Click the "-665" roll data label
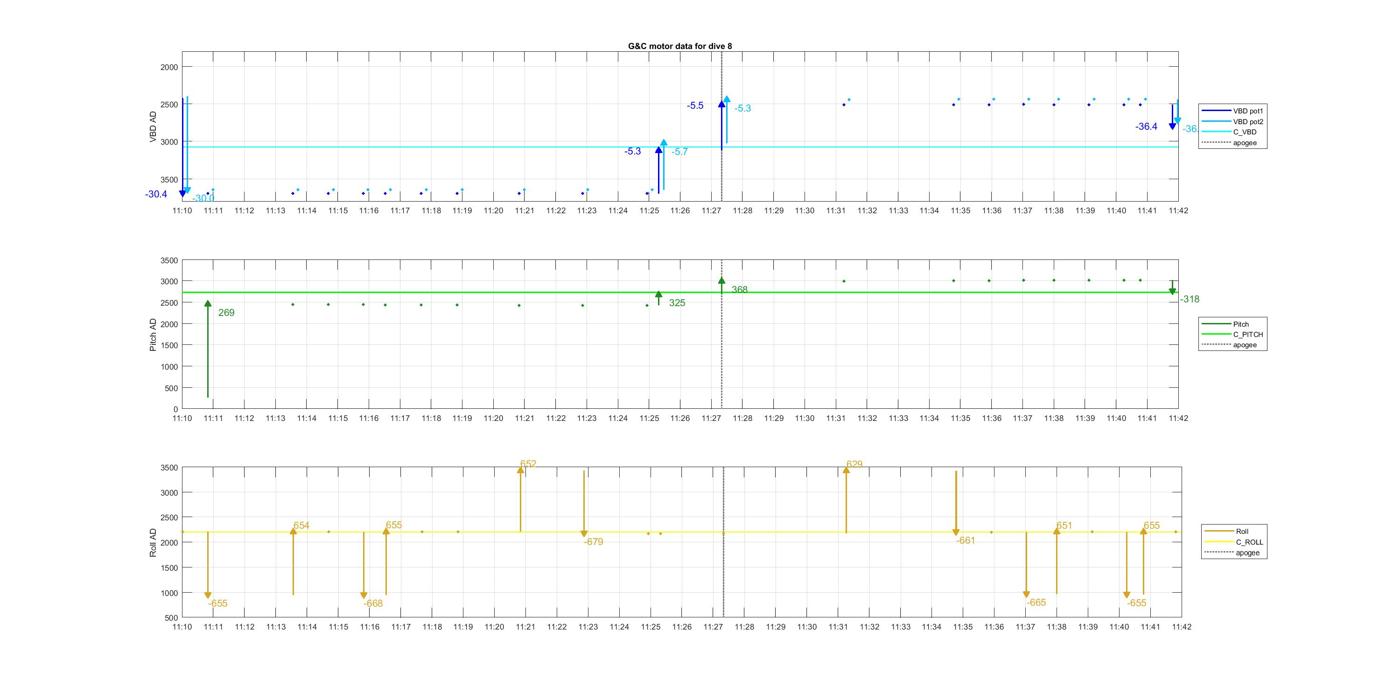Image resolution: width=1400 pixels, height=693 pixels. (1036, 603)
